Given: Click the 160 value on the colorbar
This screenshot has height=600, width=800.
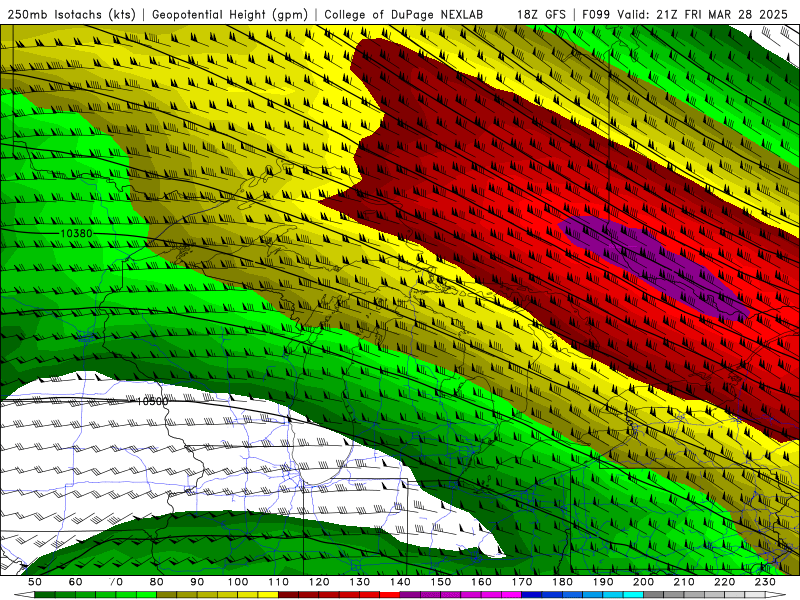Looking at the screenshot, I should coord(481,582).
